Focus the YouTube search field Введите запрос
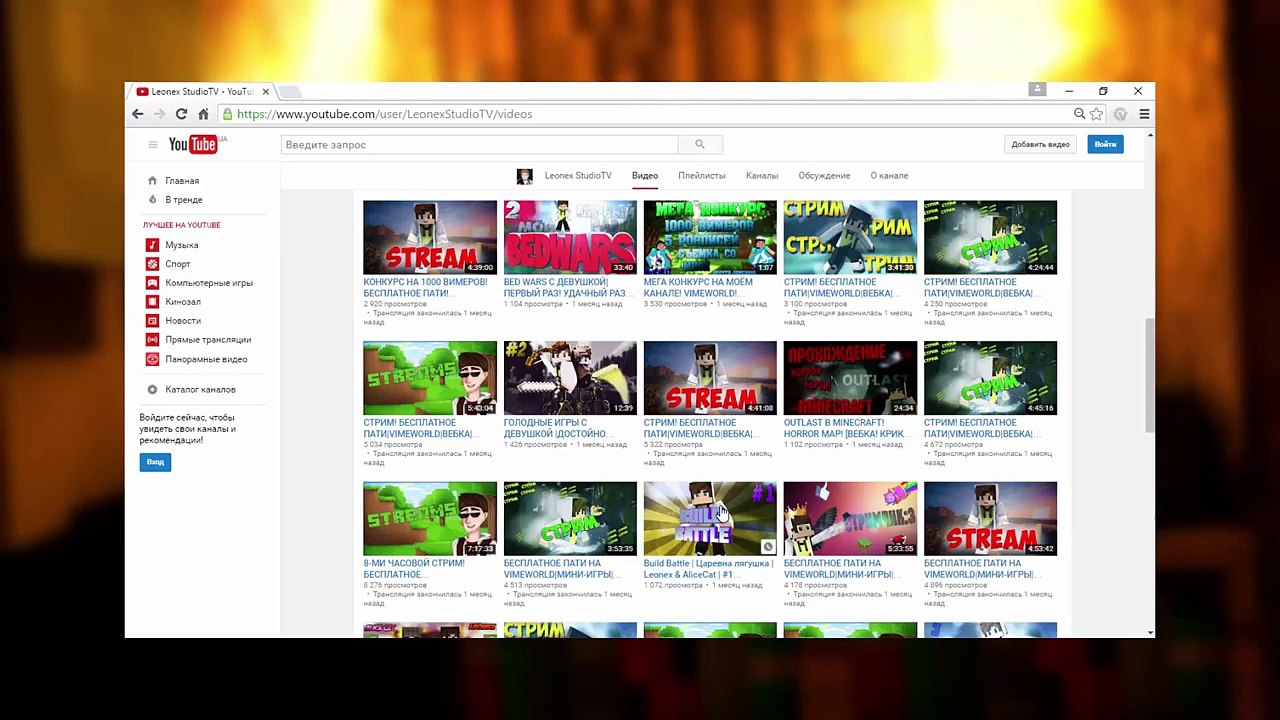The width and height of the screenshot is (1280, 720). tap(480, 145)
